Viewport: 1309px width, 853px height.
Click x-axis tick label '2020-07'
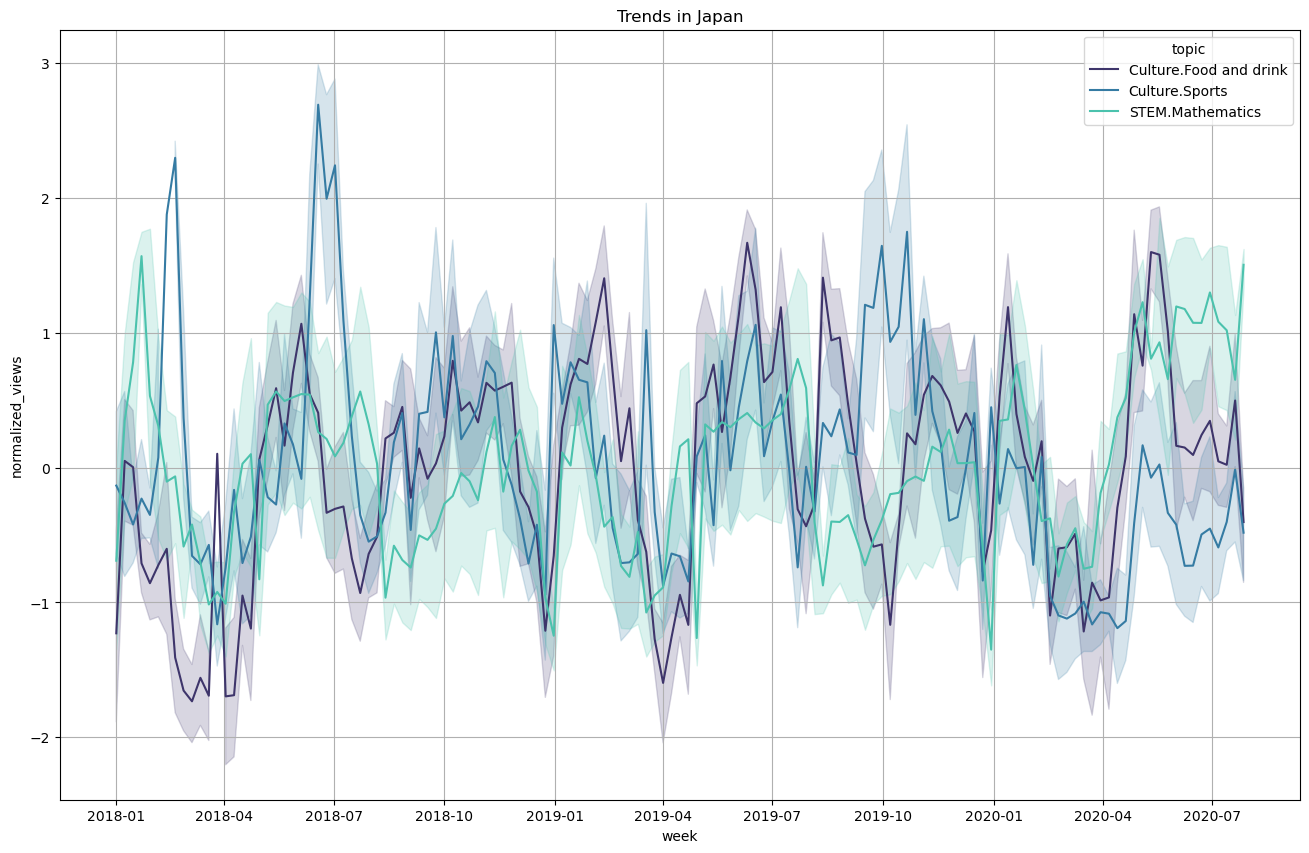click(1212, 816)
